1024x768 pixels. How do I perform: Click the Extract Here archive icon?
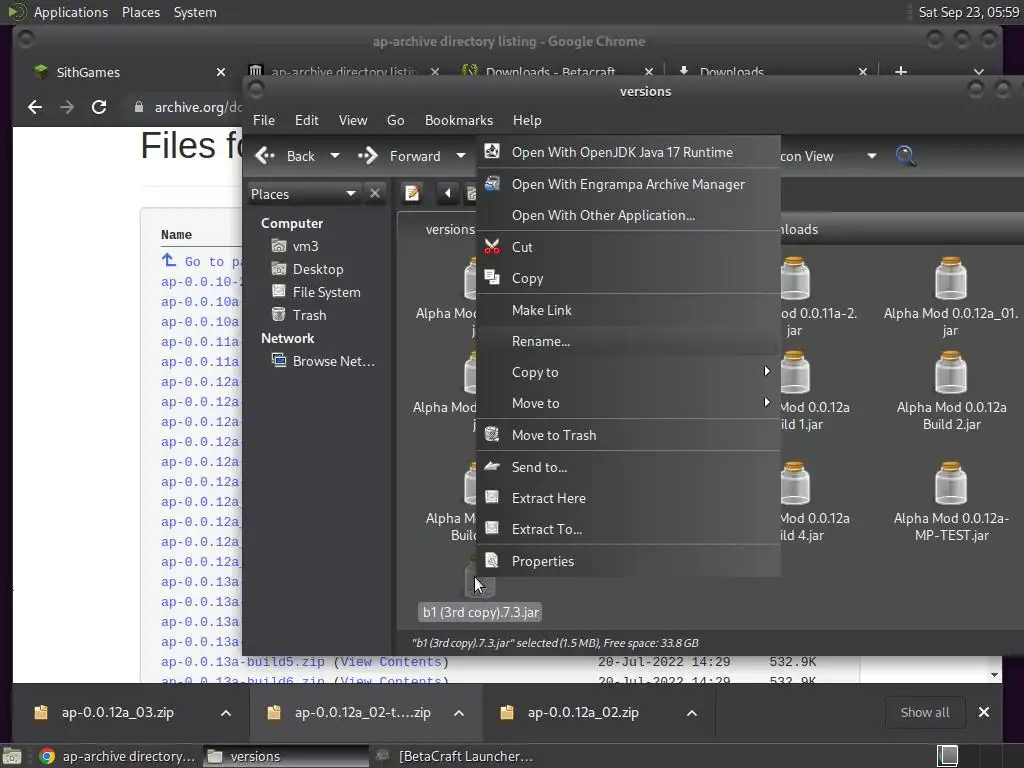pos(492,498)
